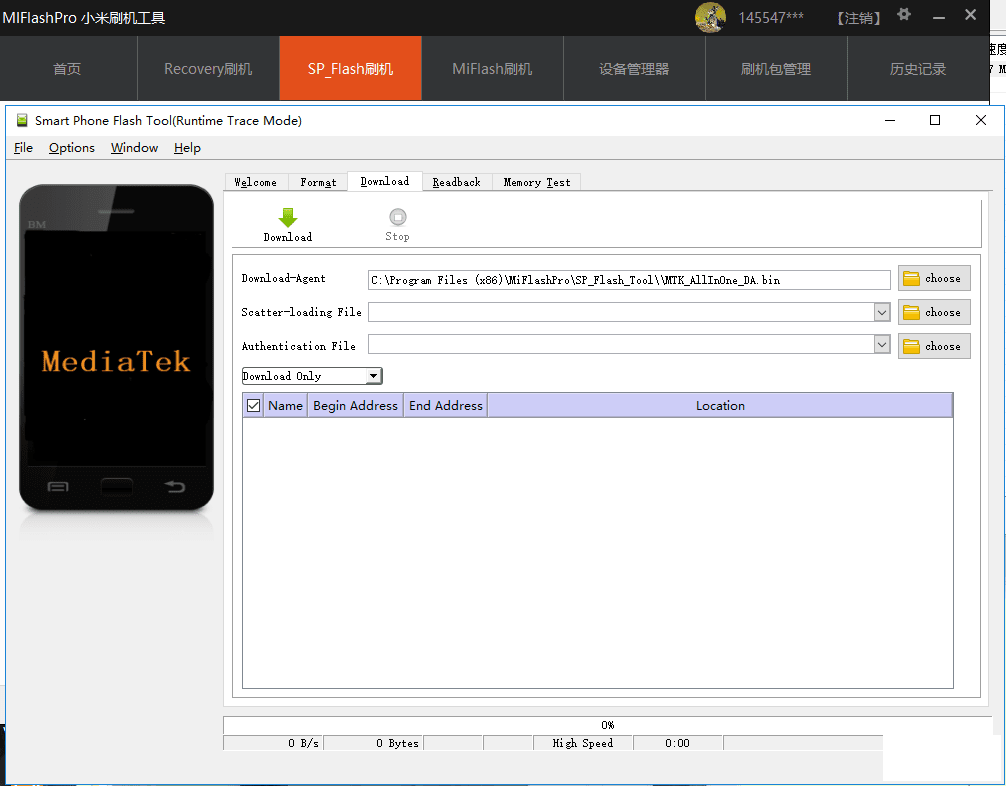Click the Smart Phone Flash Tool title icon
1006x786 pixels.
(x=22, y=120)
